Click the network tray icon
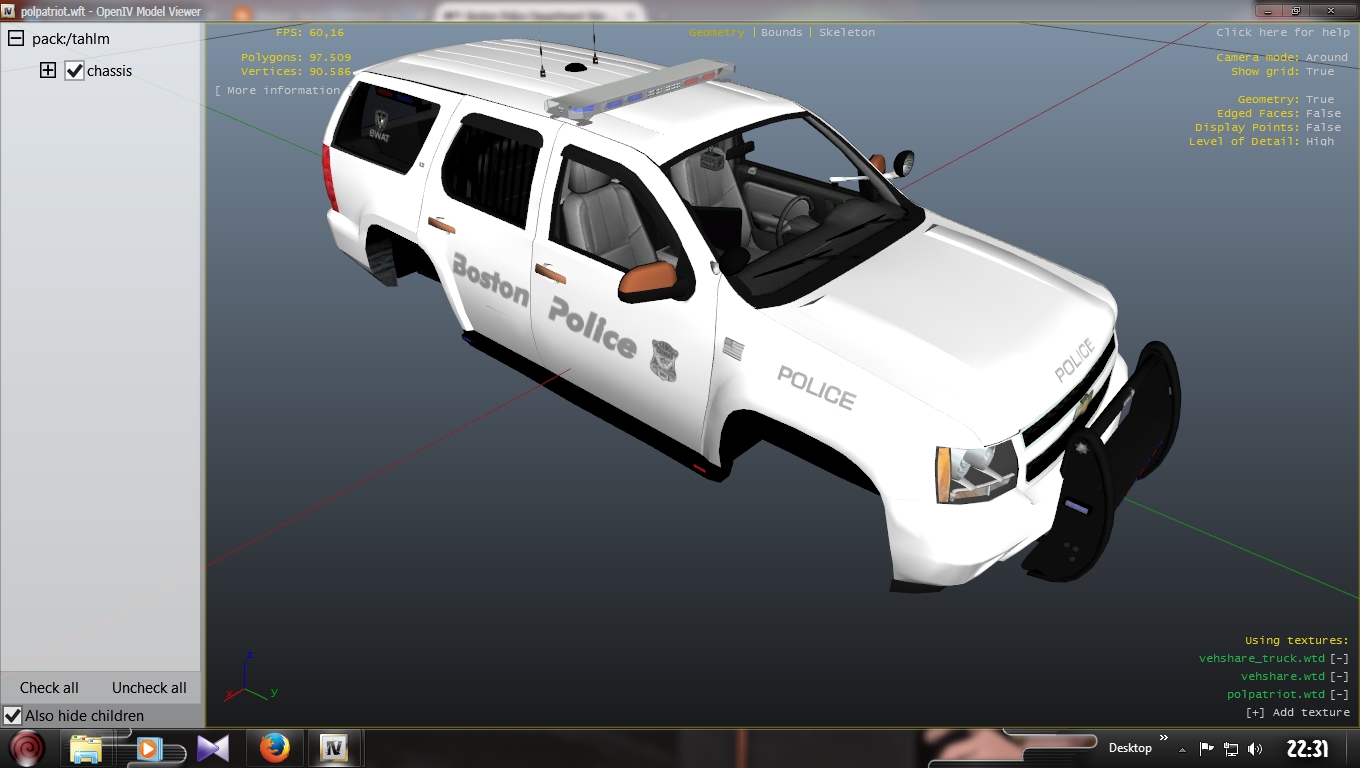The image size is (1360, 768). [x=1231, y=749]
